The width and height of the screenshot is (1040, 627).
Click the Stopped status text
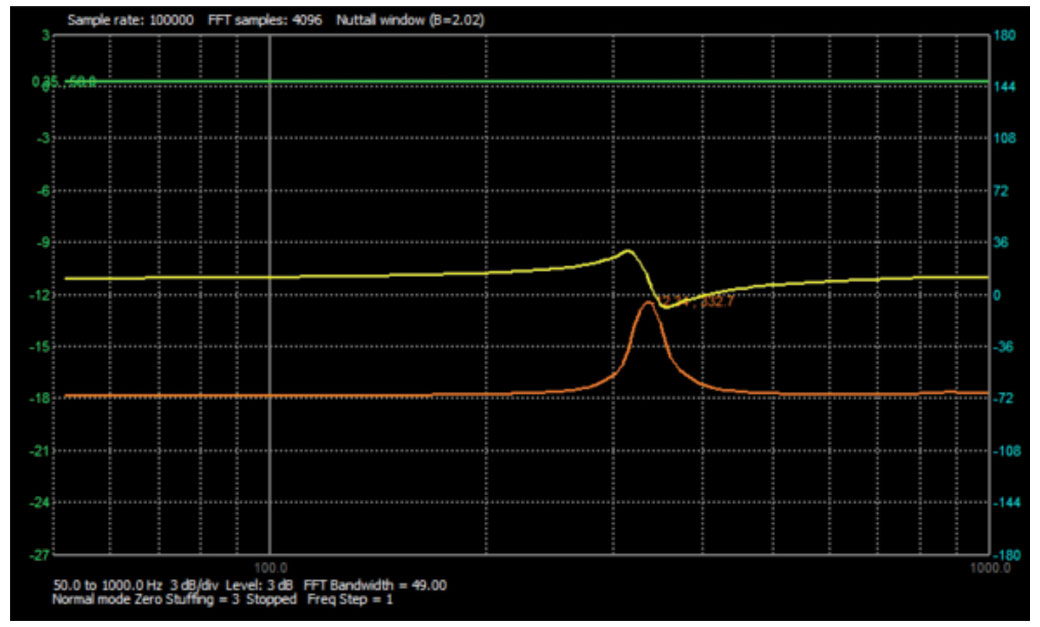tap(271, 599)
